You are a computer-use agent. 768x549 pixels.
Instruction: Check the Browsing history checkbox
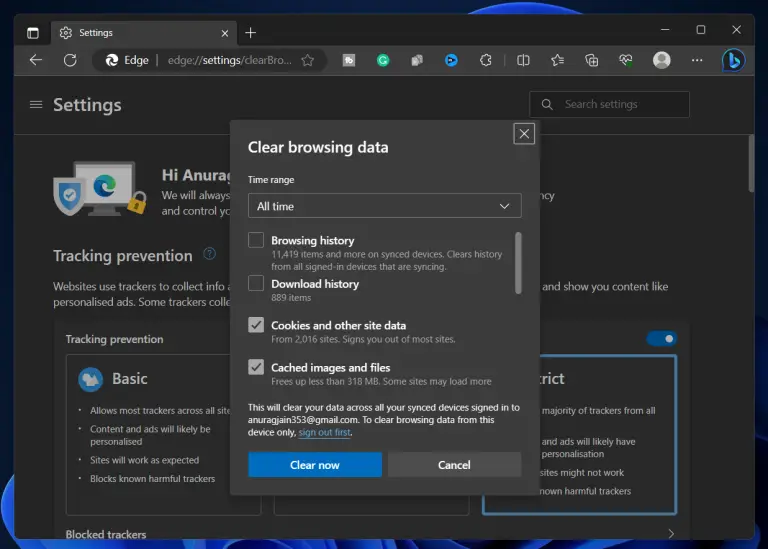(x=256, y=241)
